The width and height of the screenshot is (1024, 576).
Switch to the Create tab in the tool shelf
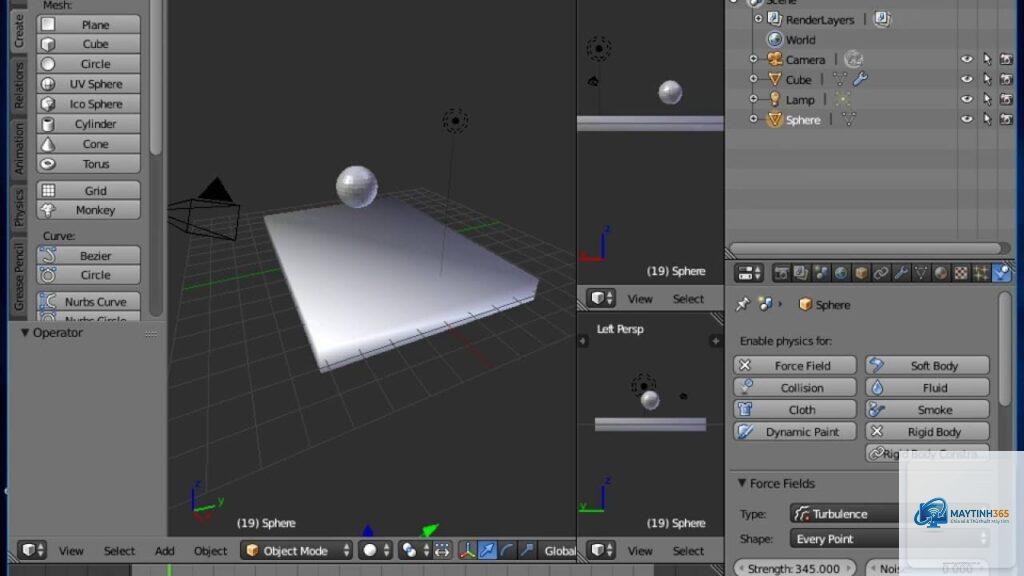[18, 29]
